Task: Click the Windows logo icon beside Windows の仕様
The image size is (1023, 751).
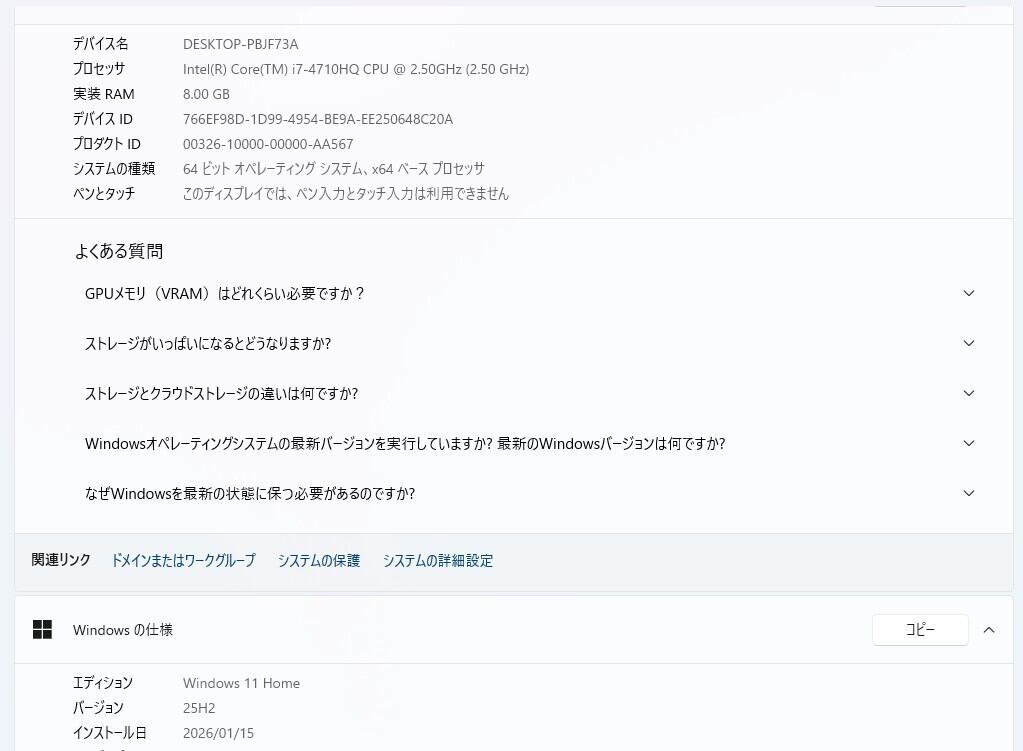Action: (42, 630)
